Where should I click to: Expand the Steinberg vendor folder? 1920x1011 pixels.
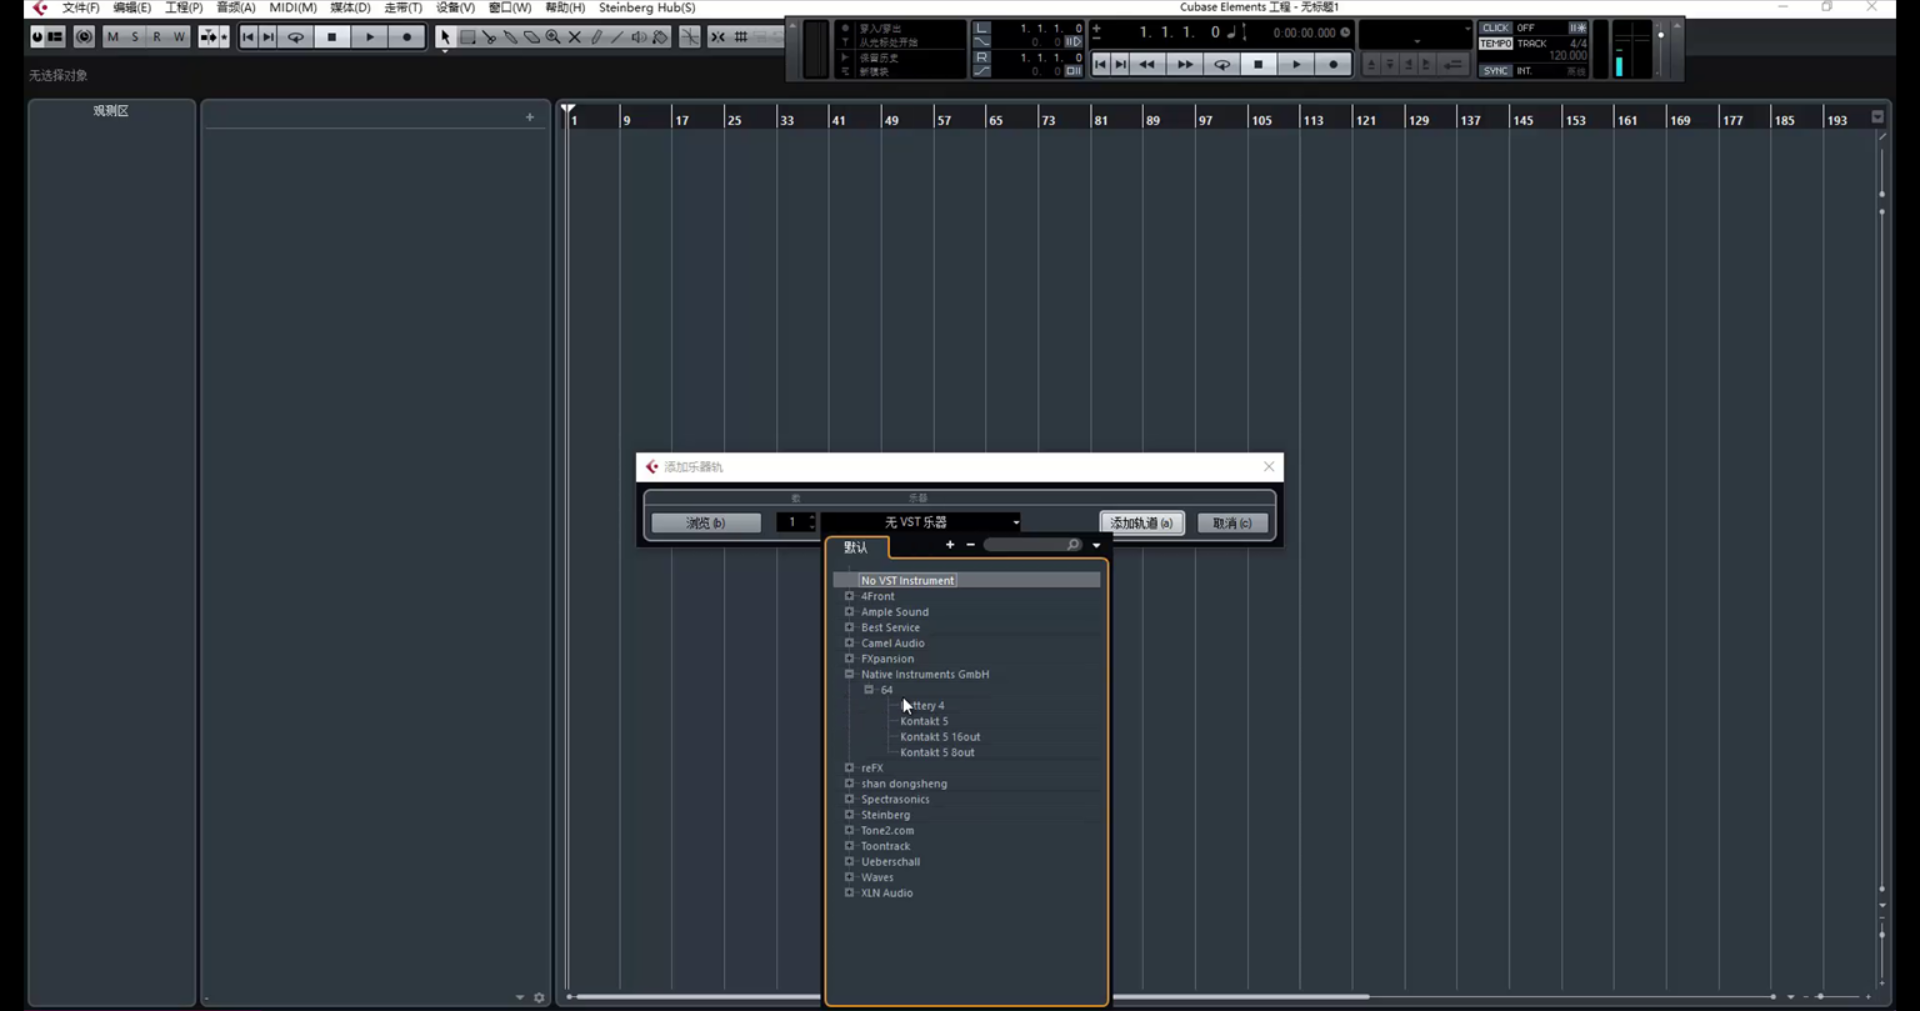(x=850, y=815)
